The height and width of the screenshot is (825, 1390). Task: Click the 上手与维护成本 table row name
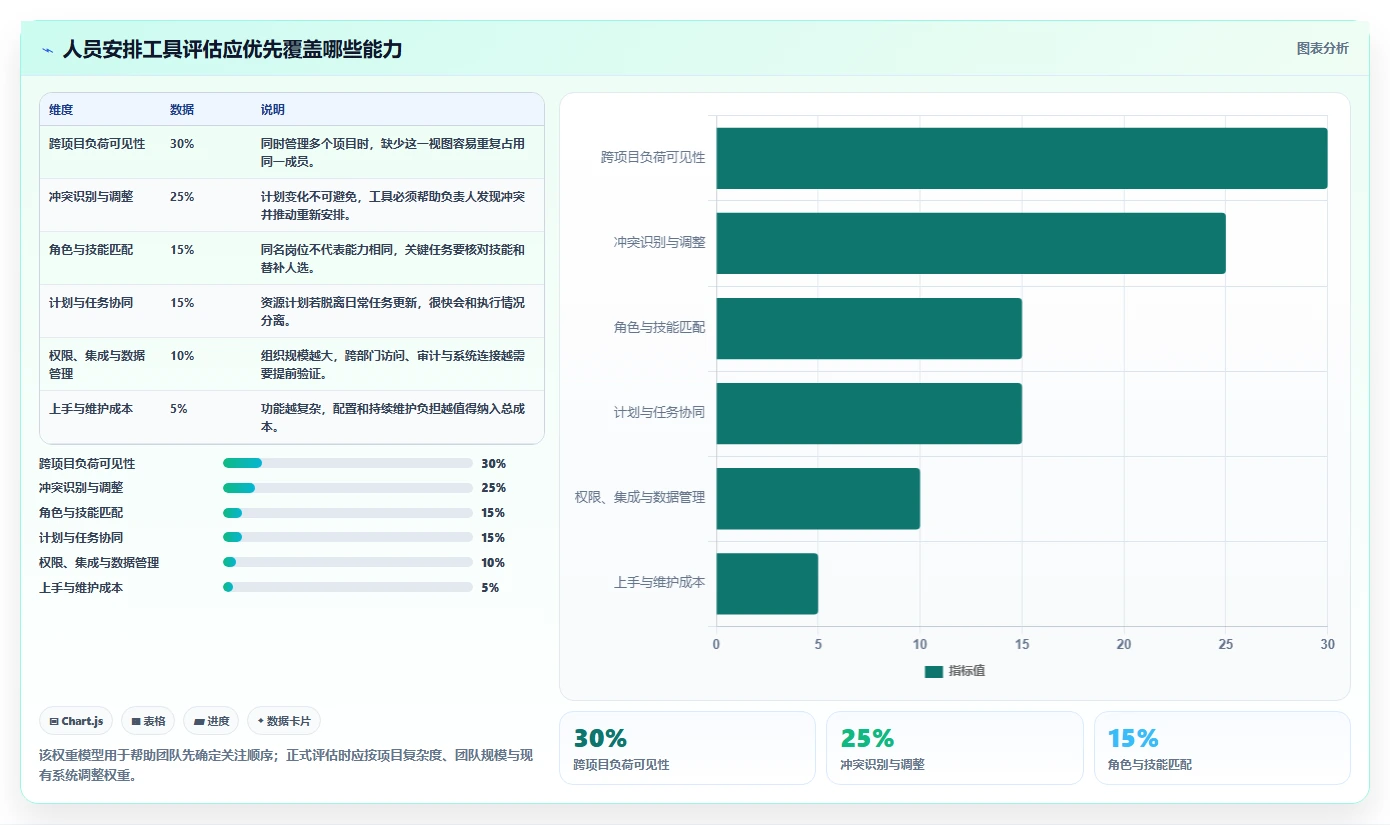(91, 408)
